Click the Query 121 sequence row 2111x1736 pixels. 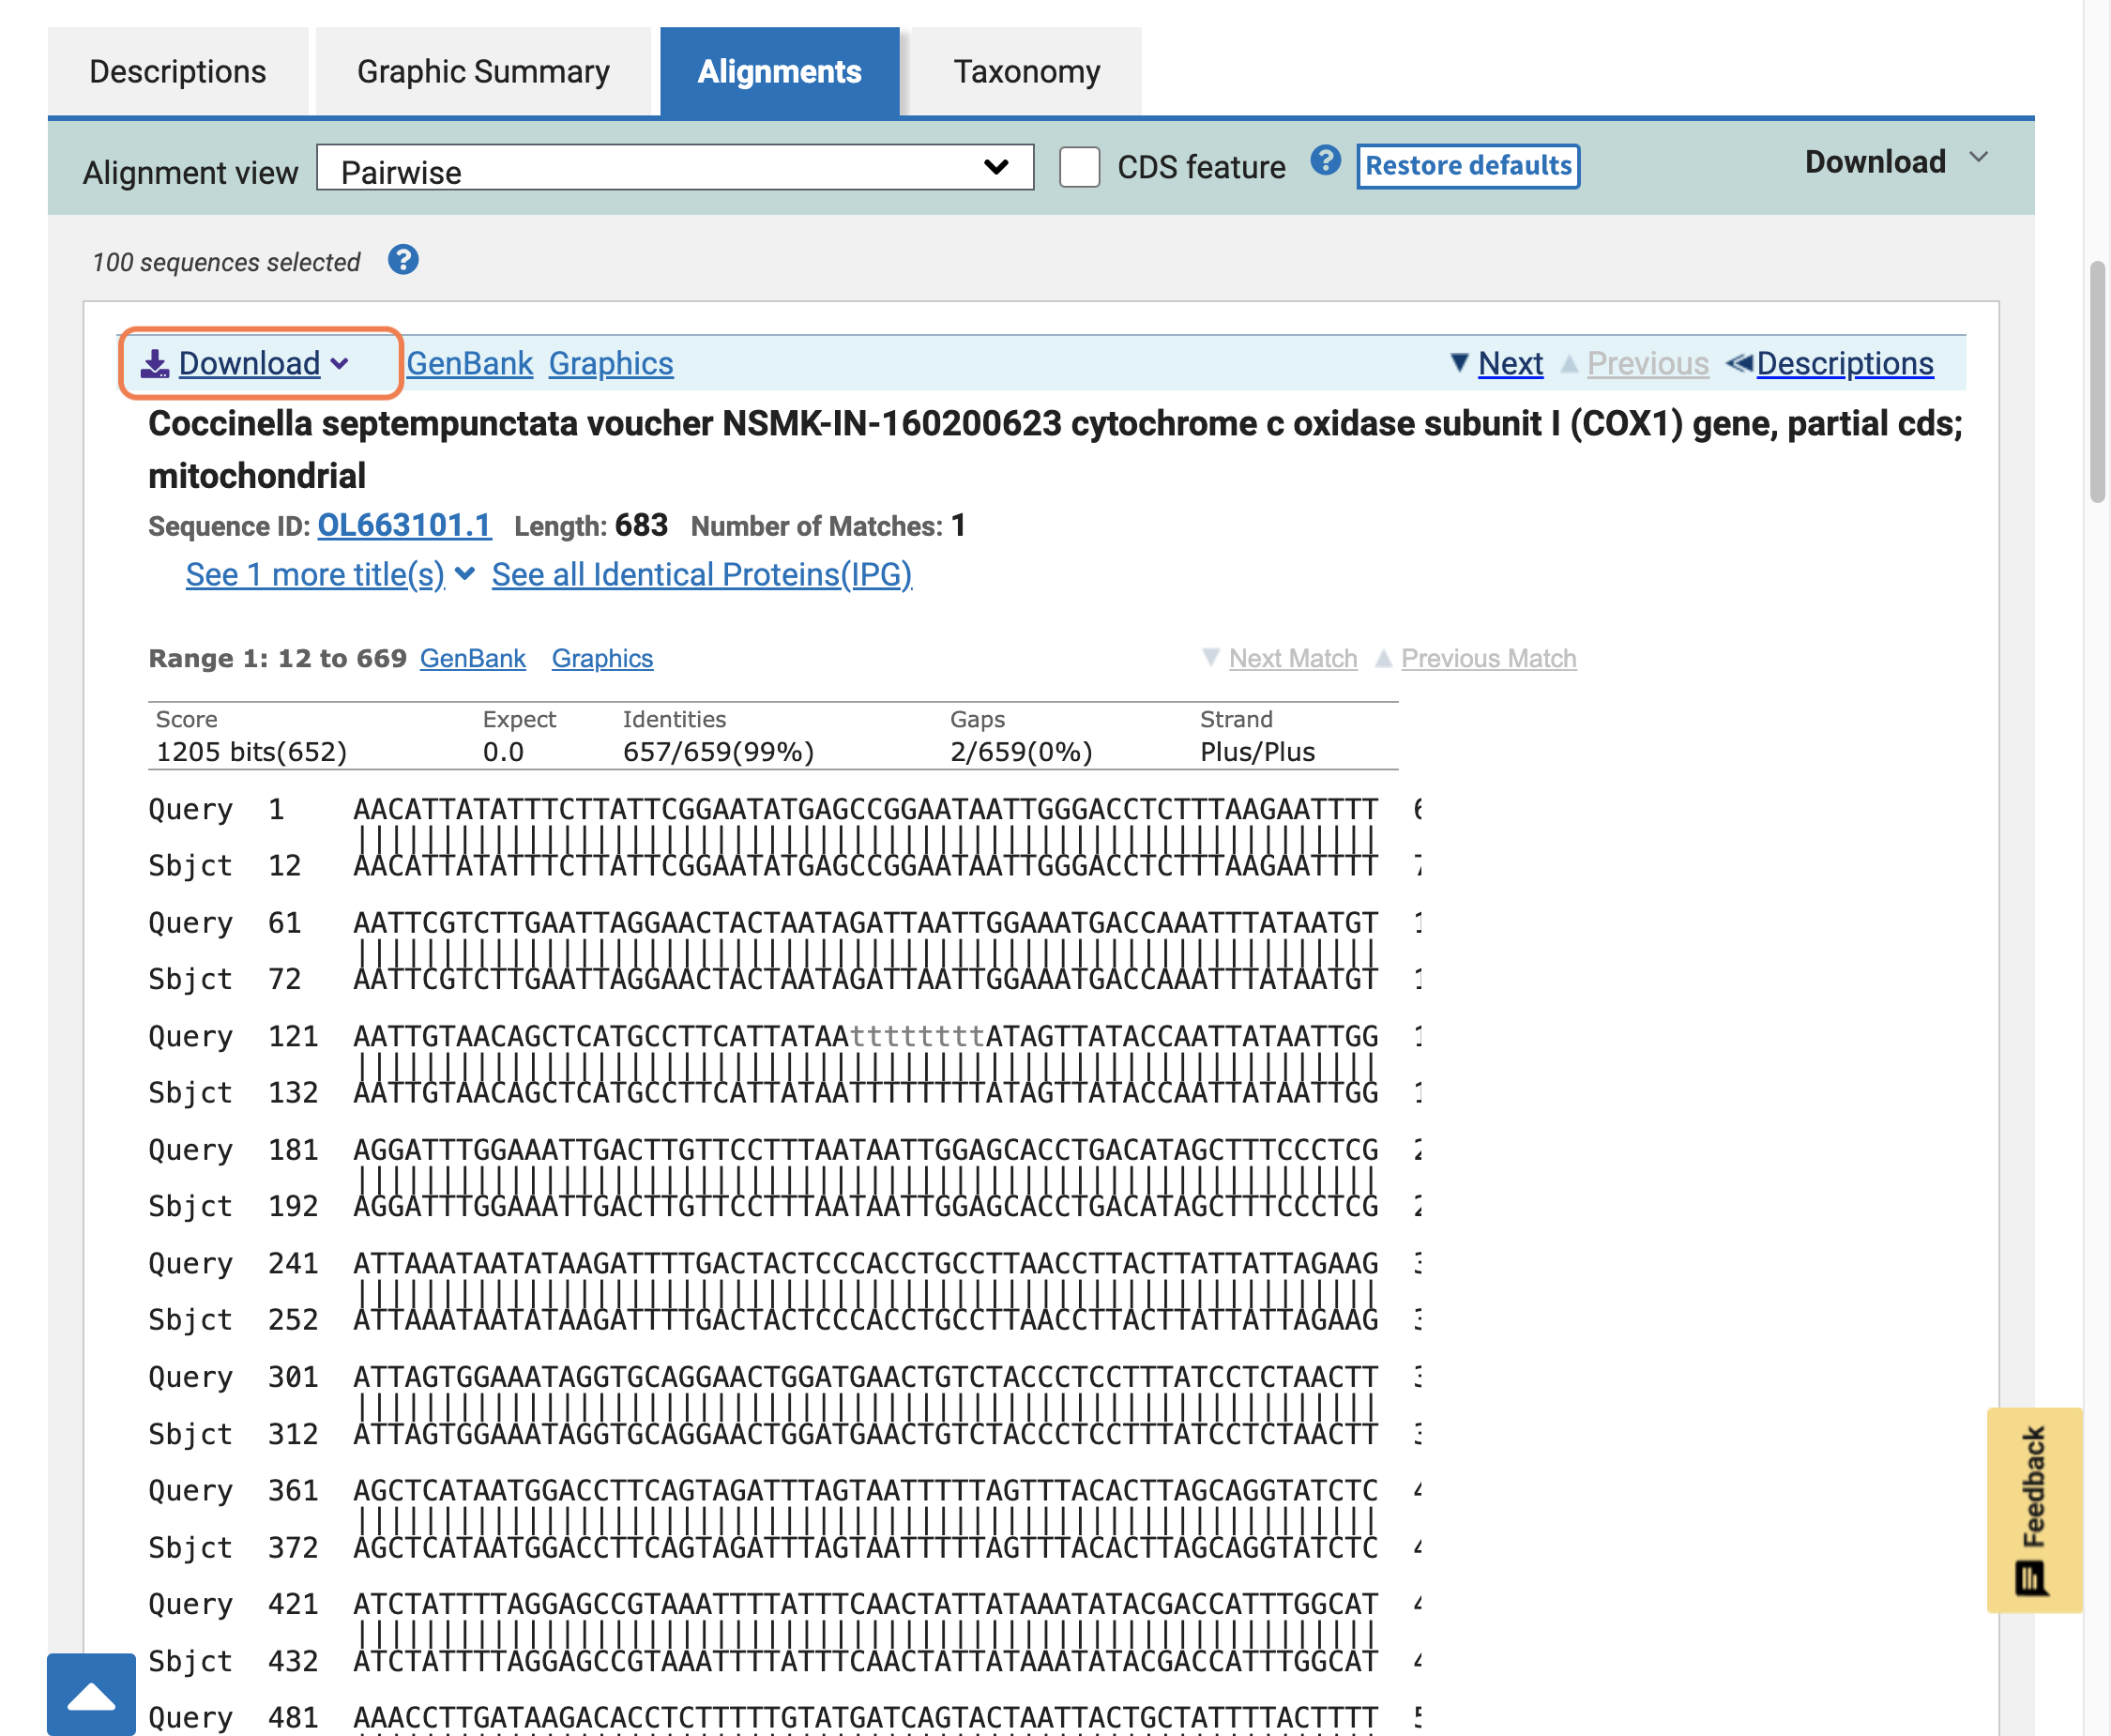click(785, 1036)
